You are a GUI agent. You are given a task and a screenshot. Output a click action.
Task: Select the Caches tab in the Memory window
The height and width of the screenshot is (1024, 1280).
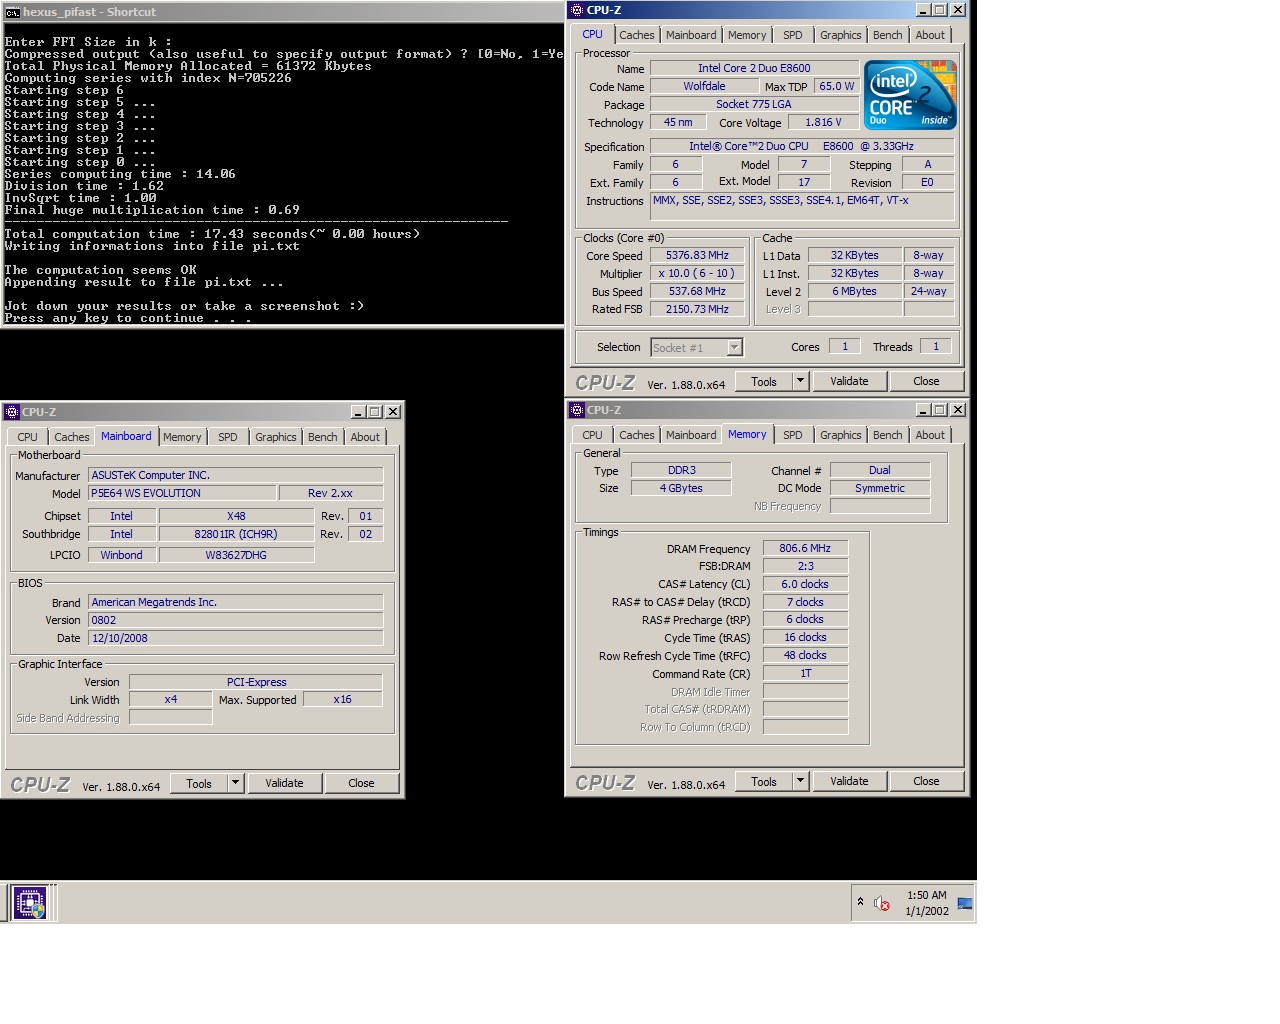(x=636, y=435)
